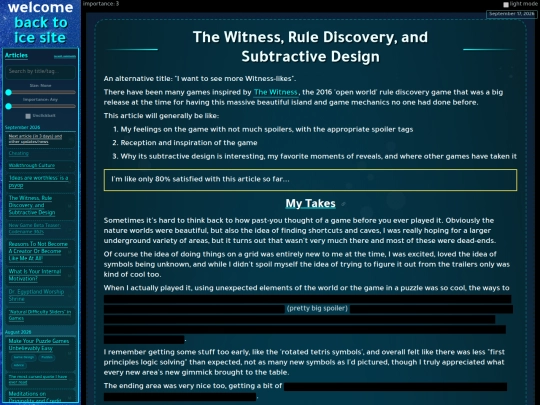Focus the Search by title/tag field
540x405 pixels.
click(40, 72)
